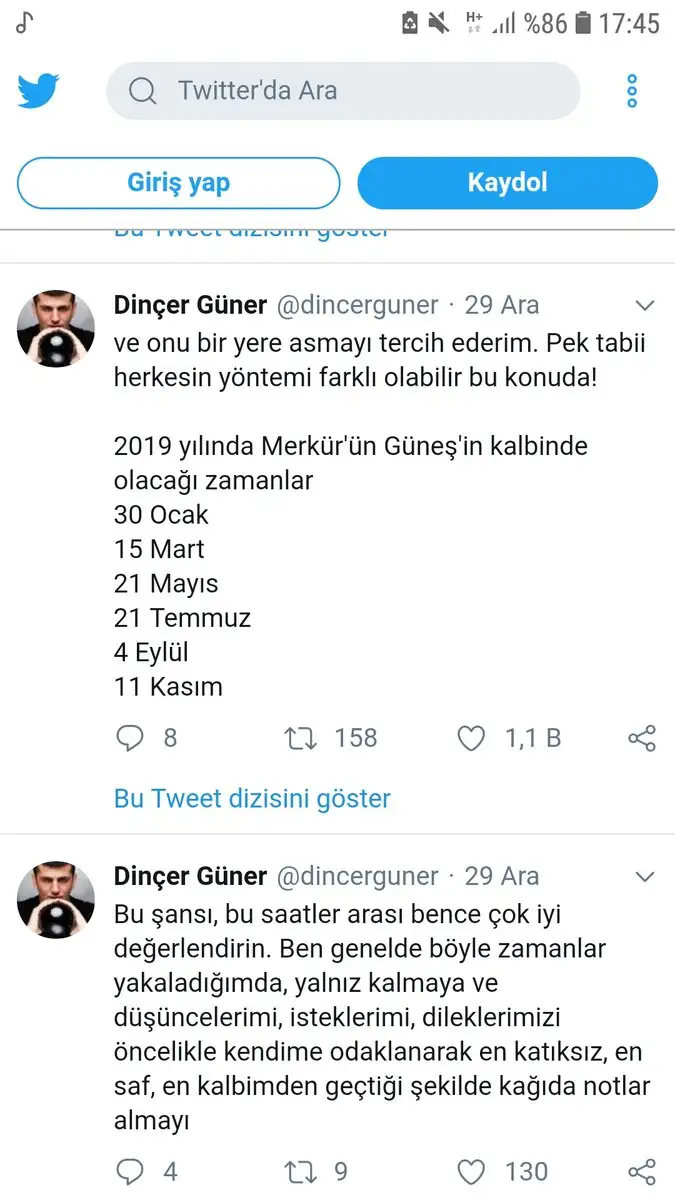This screenshot has height=1200, width=675.
Task: Open @dincerguner handle in the first tweet
Action: [x=357, y=305]
